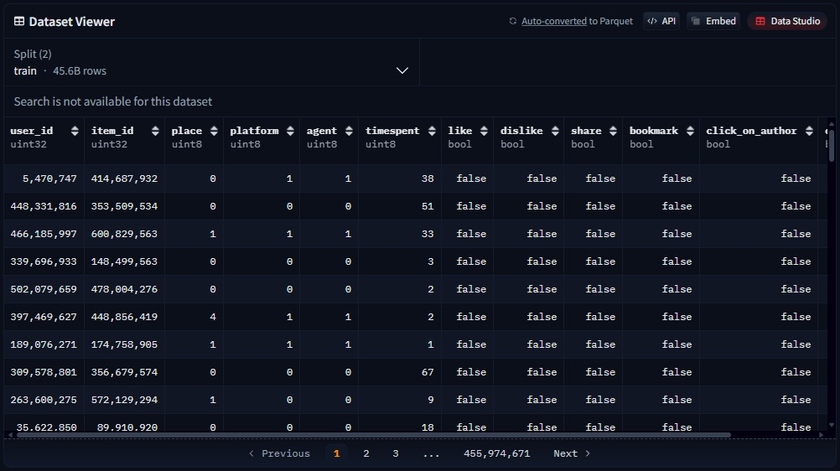Click the Dataset Viewer table icon

click(x=19, y=21)
